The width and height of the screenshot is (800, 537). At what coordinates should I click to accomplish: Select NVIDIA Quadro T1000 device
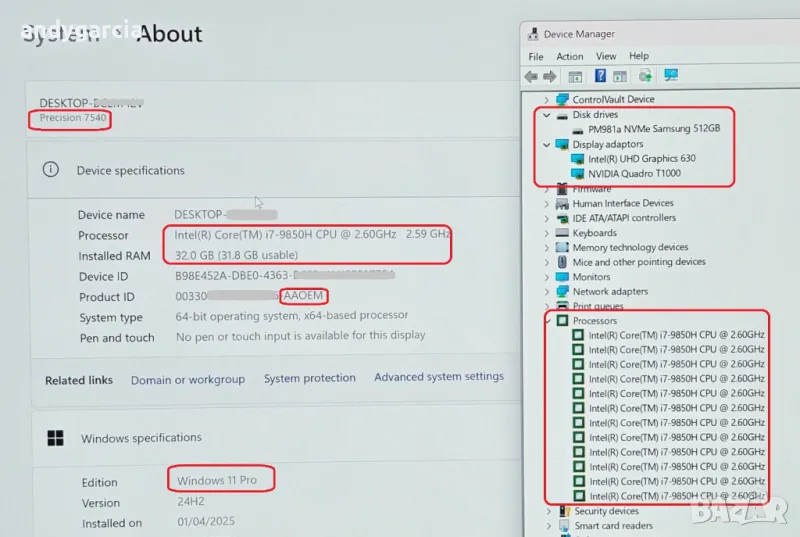[x=642, y=174]
